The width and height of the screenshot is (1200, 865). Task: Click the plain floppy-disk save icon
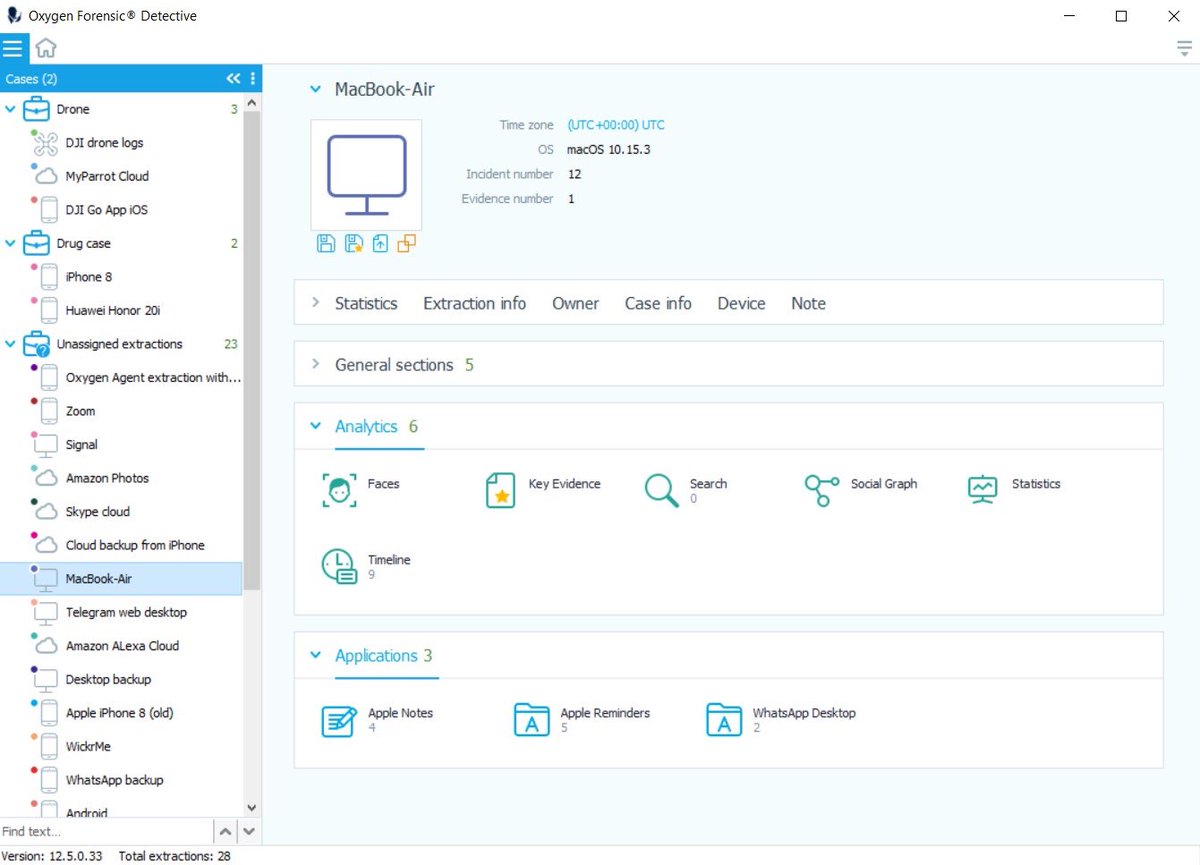[326, 243]
